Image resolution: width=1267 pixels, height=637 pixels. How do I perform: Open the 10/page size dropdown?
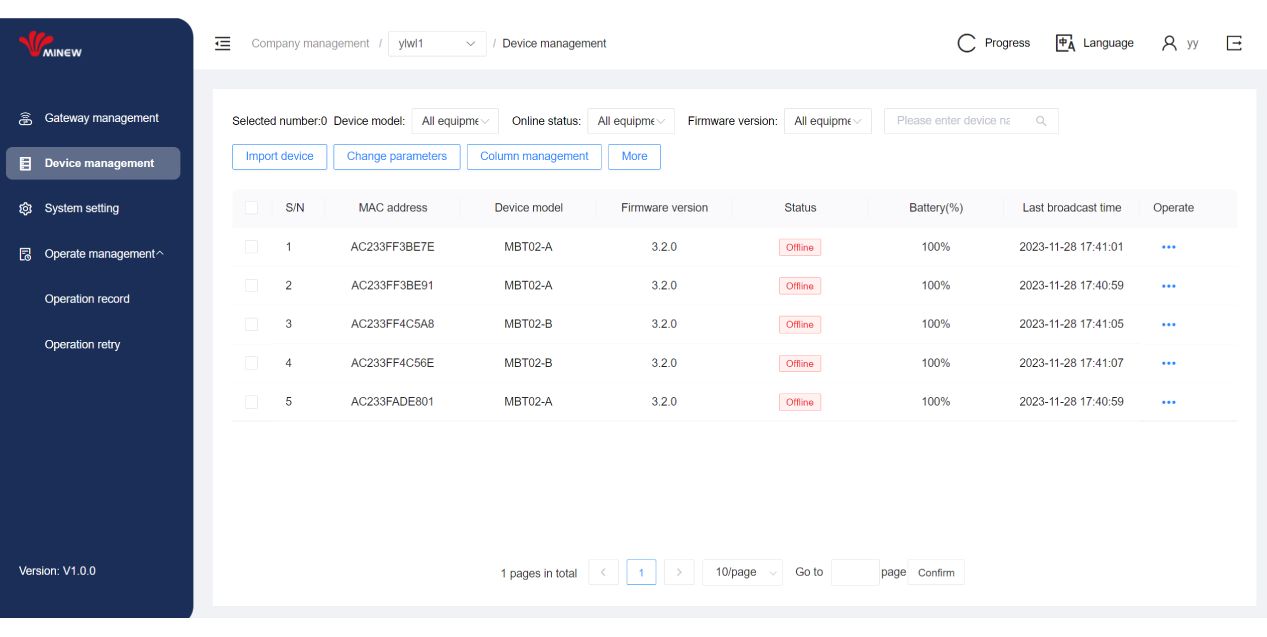tap(743, 572)
